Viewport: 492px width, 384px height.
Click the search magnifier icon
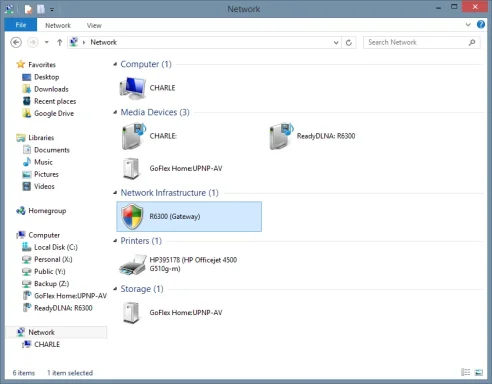(472, 42)
